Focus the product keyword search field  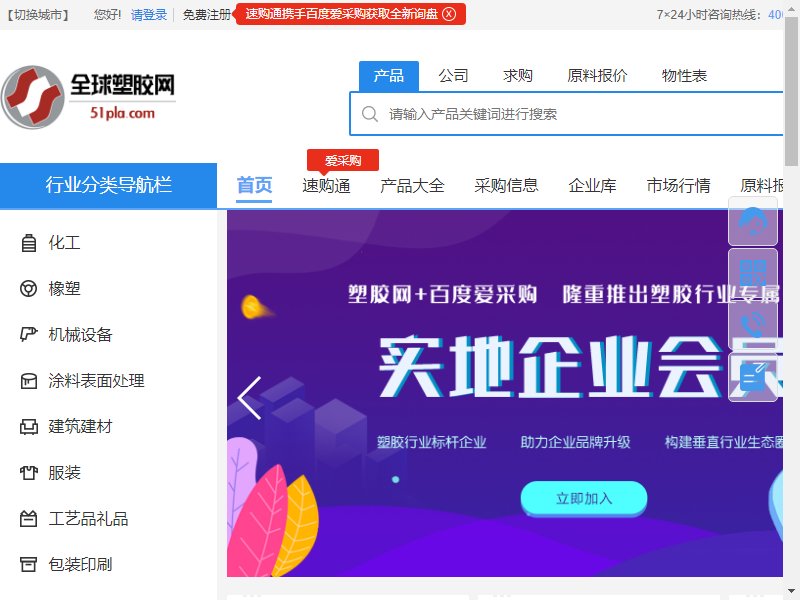[566, 114]
